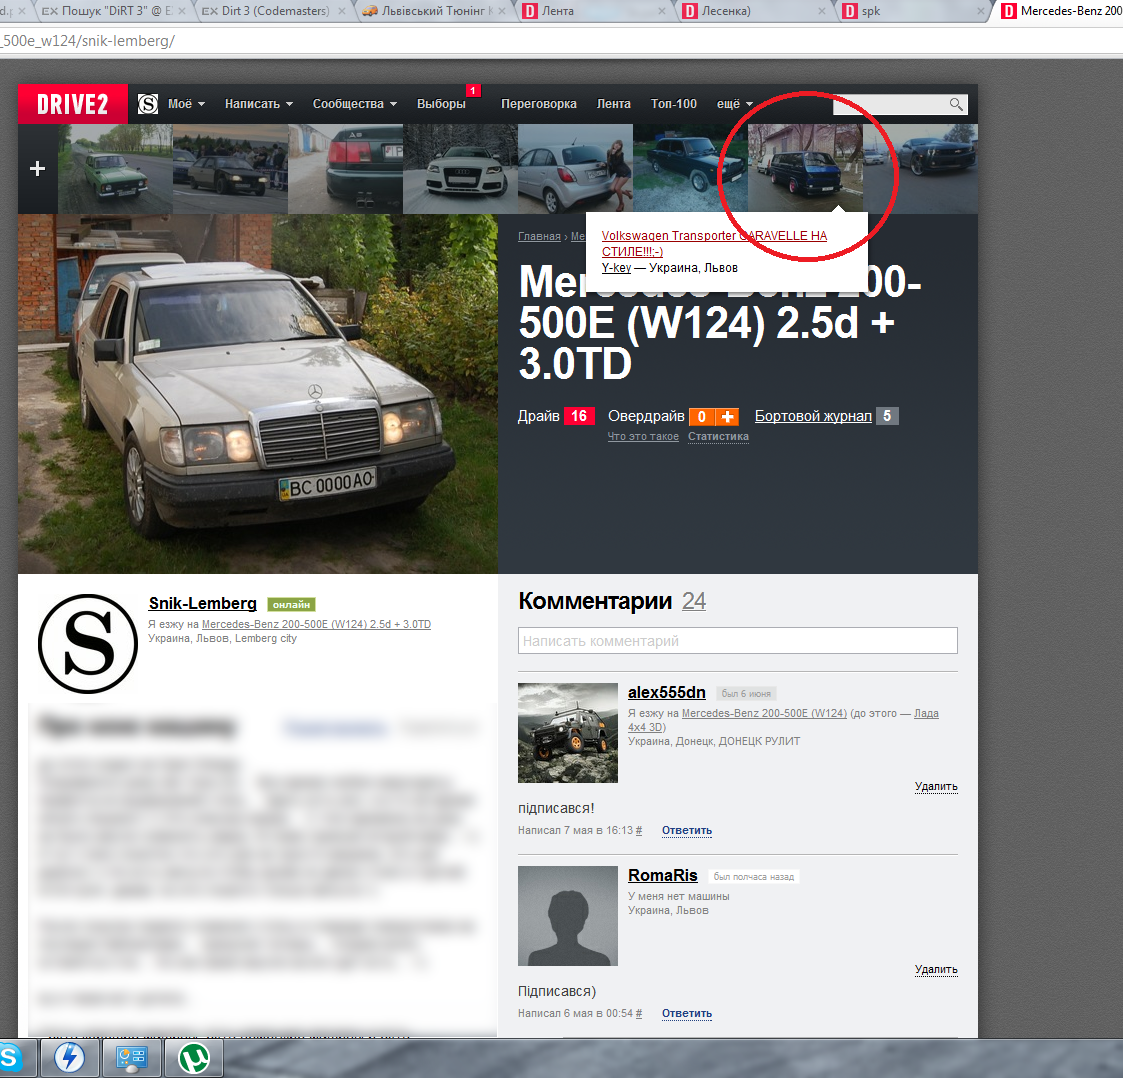Screen dimensions: 1123x1078
Task: Open the permalink # of the 7 мая comment
Action: [x=639, y=831]
